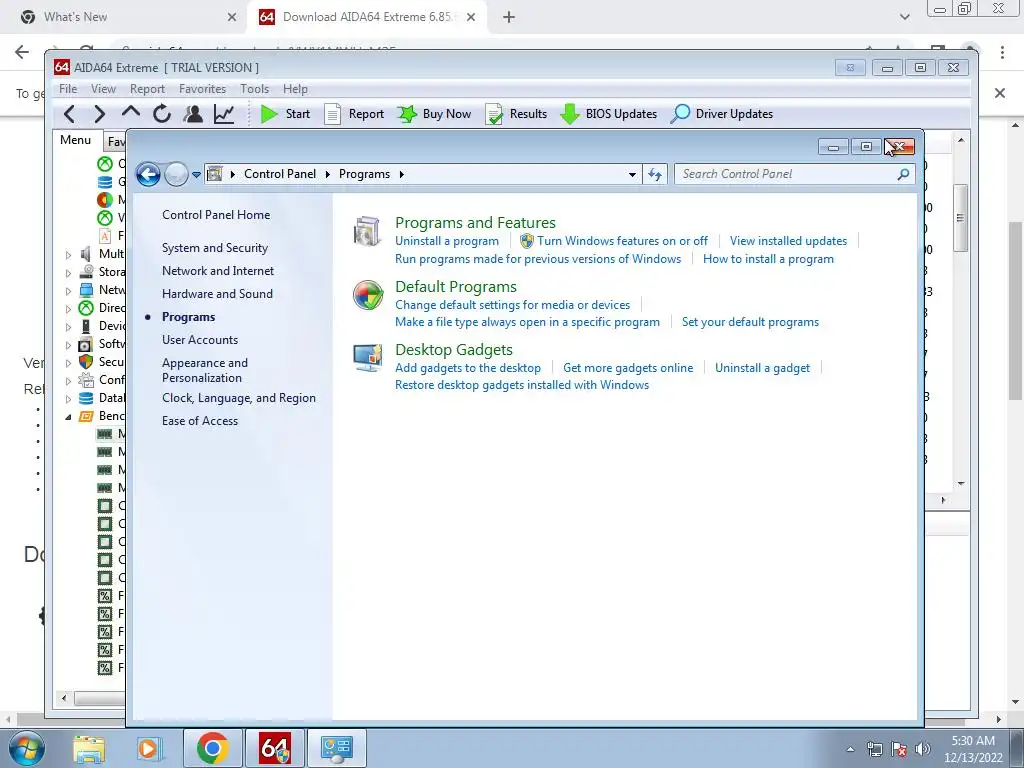Click AIDA64 refresh icon

[162, 114]
